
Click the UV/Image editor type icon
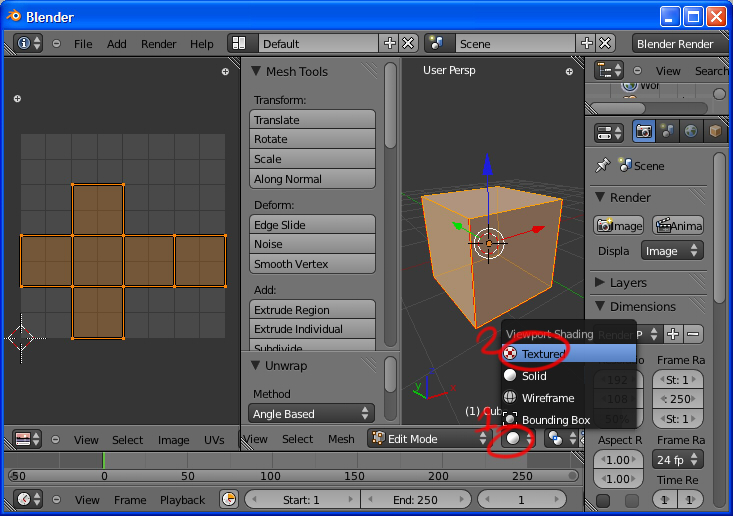click(28, 439)
